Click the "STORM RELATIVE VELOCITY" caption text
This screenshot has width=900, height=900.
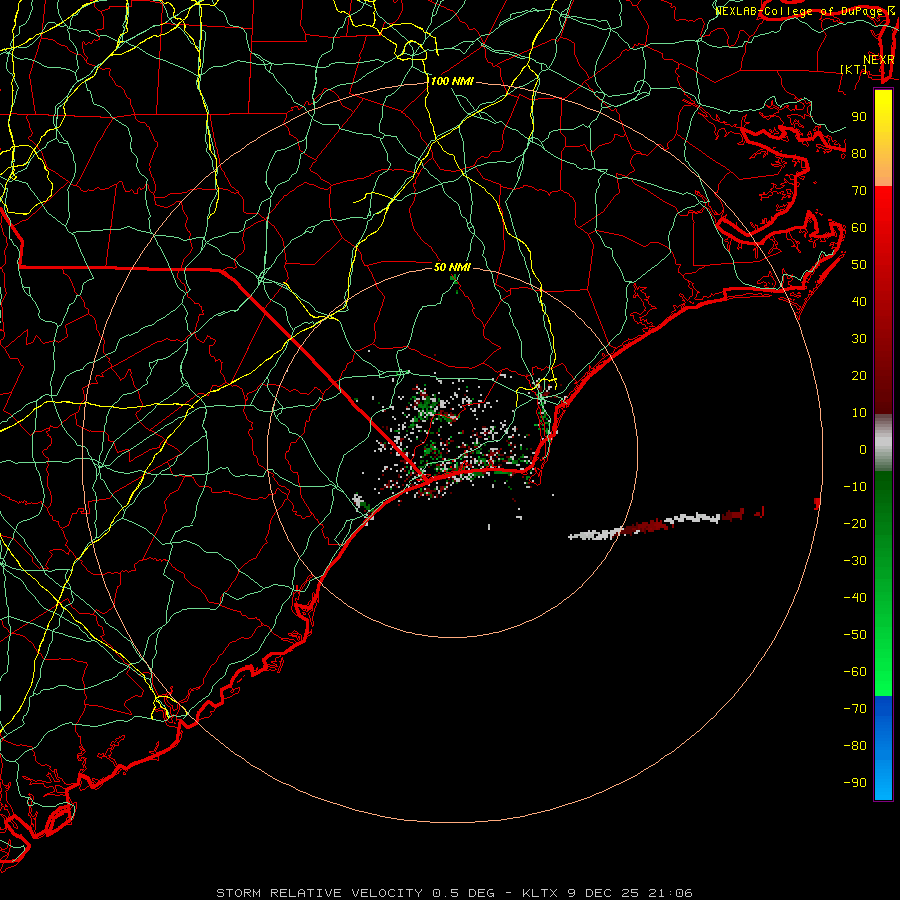click(x=319, y=893)
